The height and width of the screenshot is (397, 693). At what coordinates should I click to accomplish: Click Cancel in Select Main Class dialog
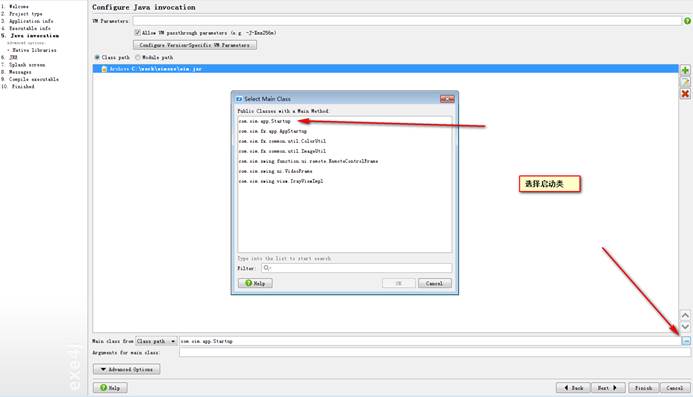point(434,283)
